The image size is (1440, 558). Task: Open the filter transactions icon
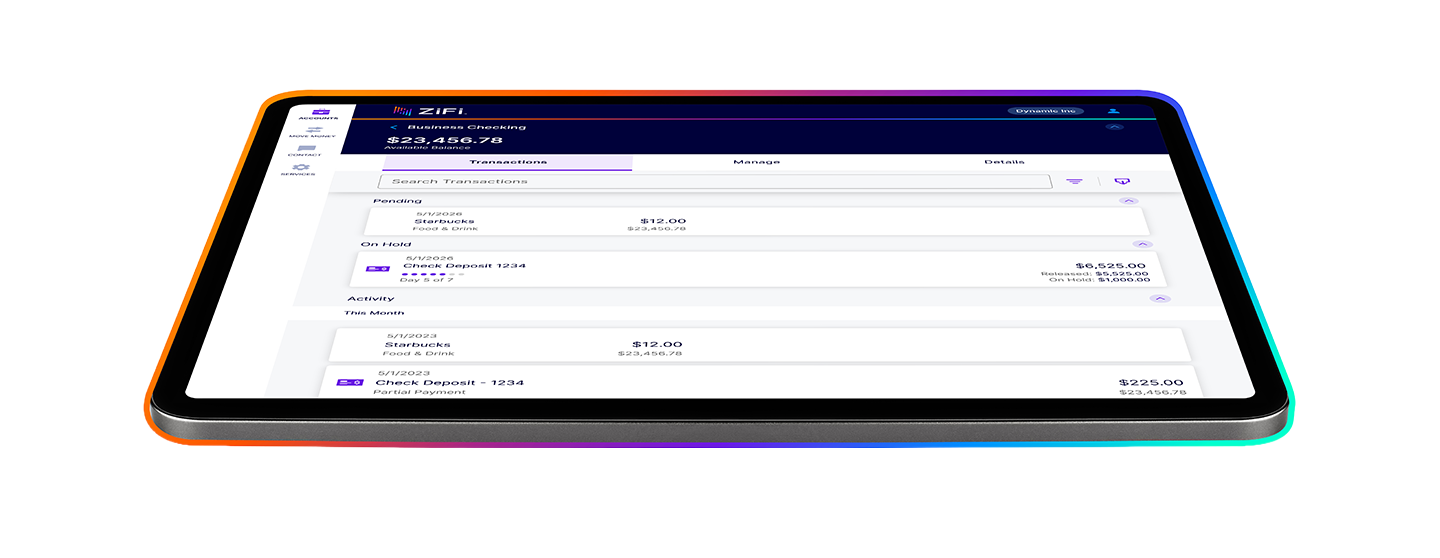pyautogui.click(x=1074, y=181)
